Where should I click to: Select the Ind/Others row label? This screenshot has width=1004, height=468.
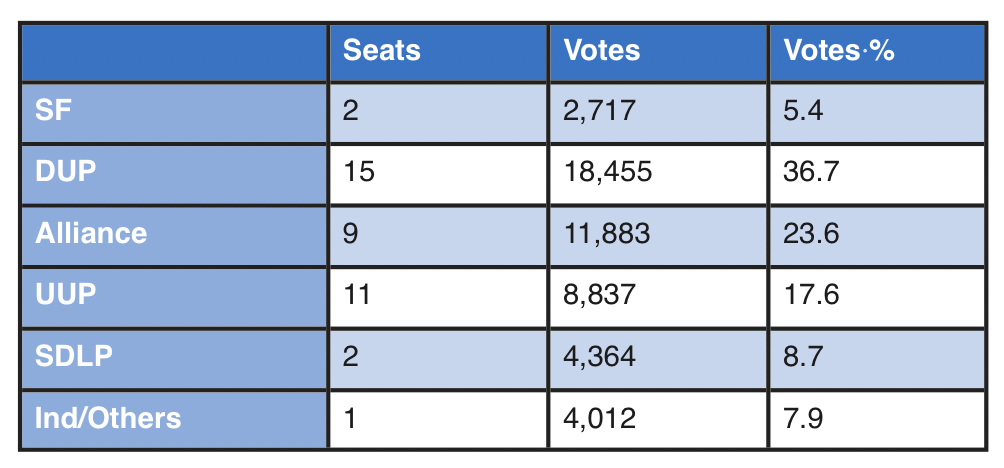click(108, 416)
